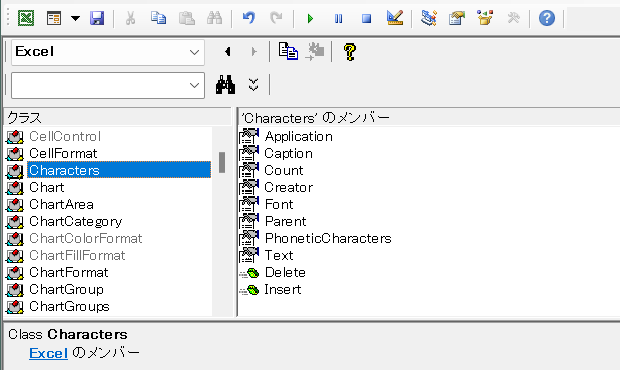The image size is (620, 370).
Task: Go back with the left arrow
Action: (227, 52)
